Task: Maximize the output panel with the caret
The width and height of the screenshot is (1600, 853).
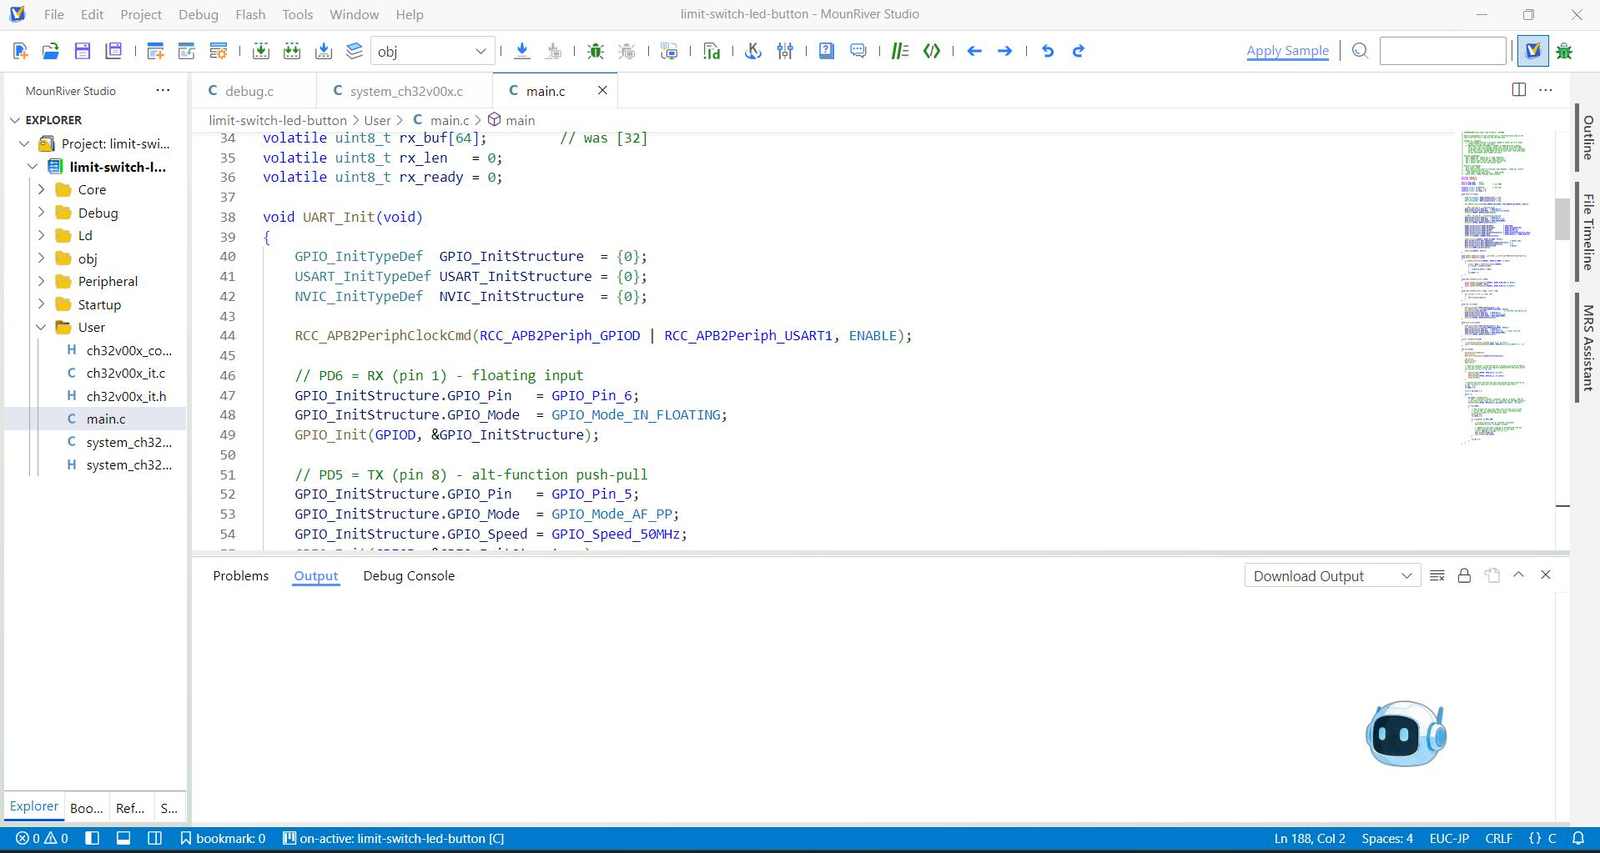Action: [x=1518, y=575]
